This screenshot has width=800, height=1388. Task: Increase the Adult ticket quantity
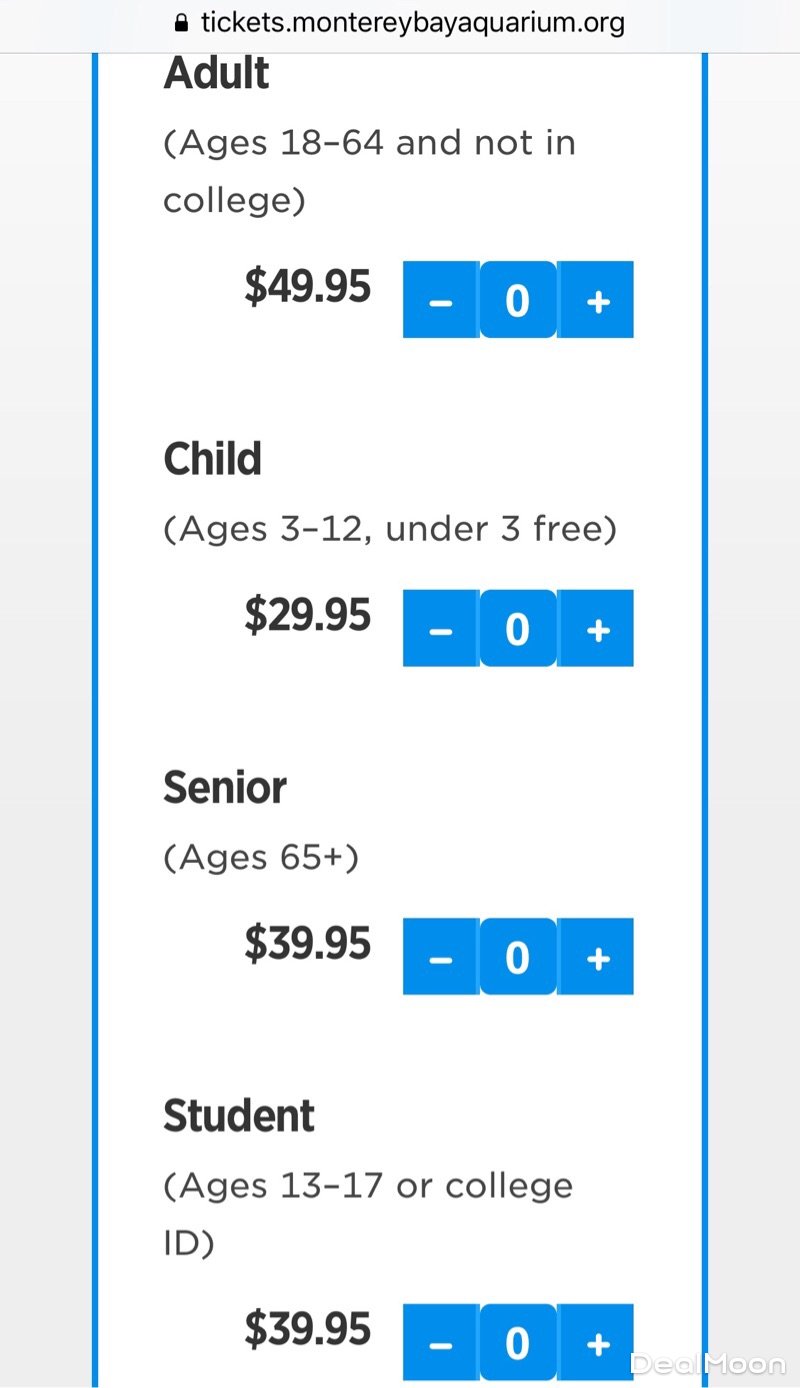tap(597, 300)
